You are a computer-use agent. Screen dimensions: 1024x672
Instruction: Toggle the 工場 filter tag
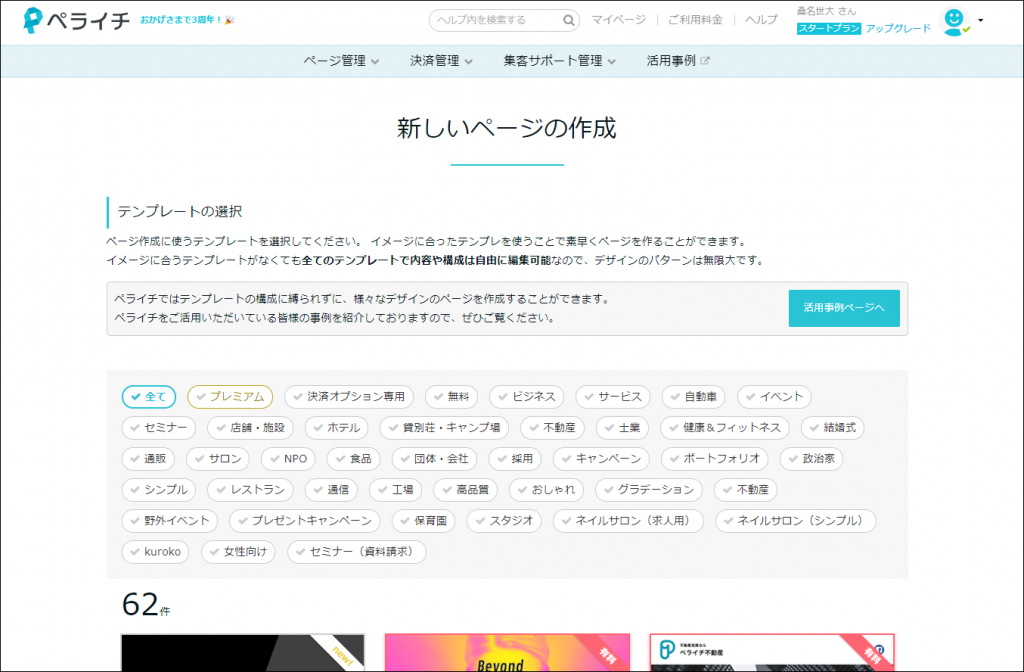pyautogui.click(x=396, y=490)
